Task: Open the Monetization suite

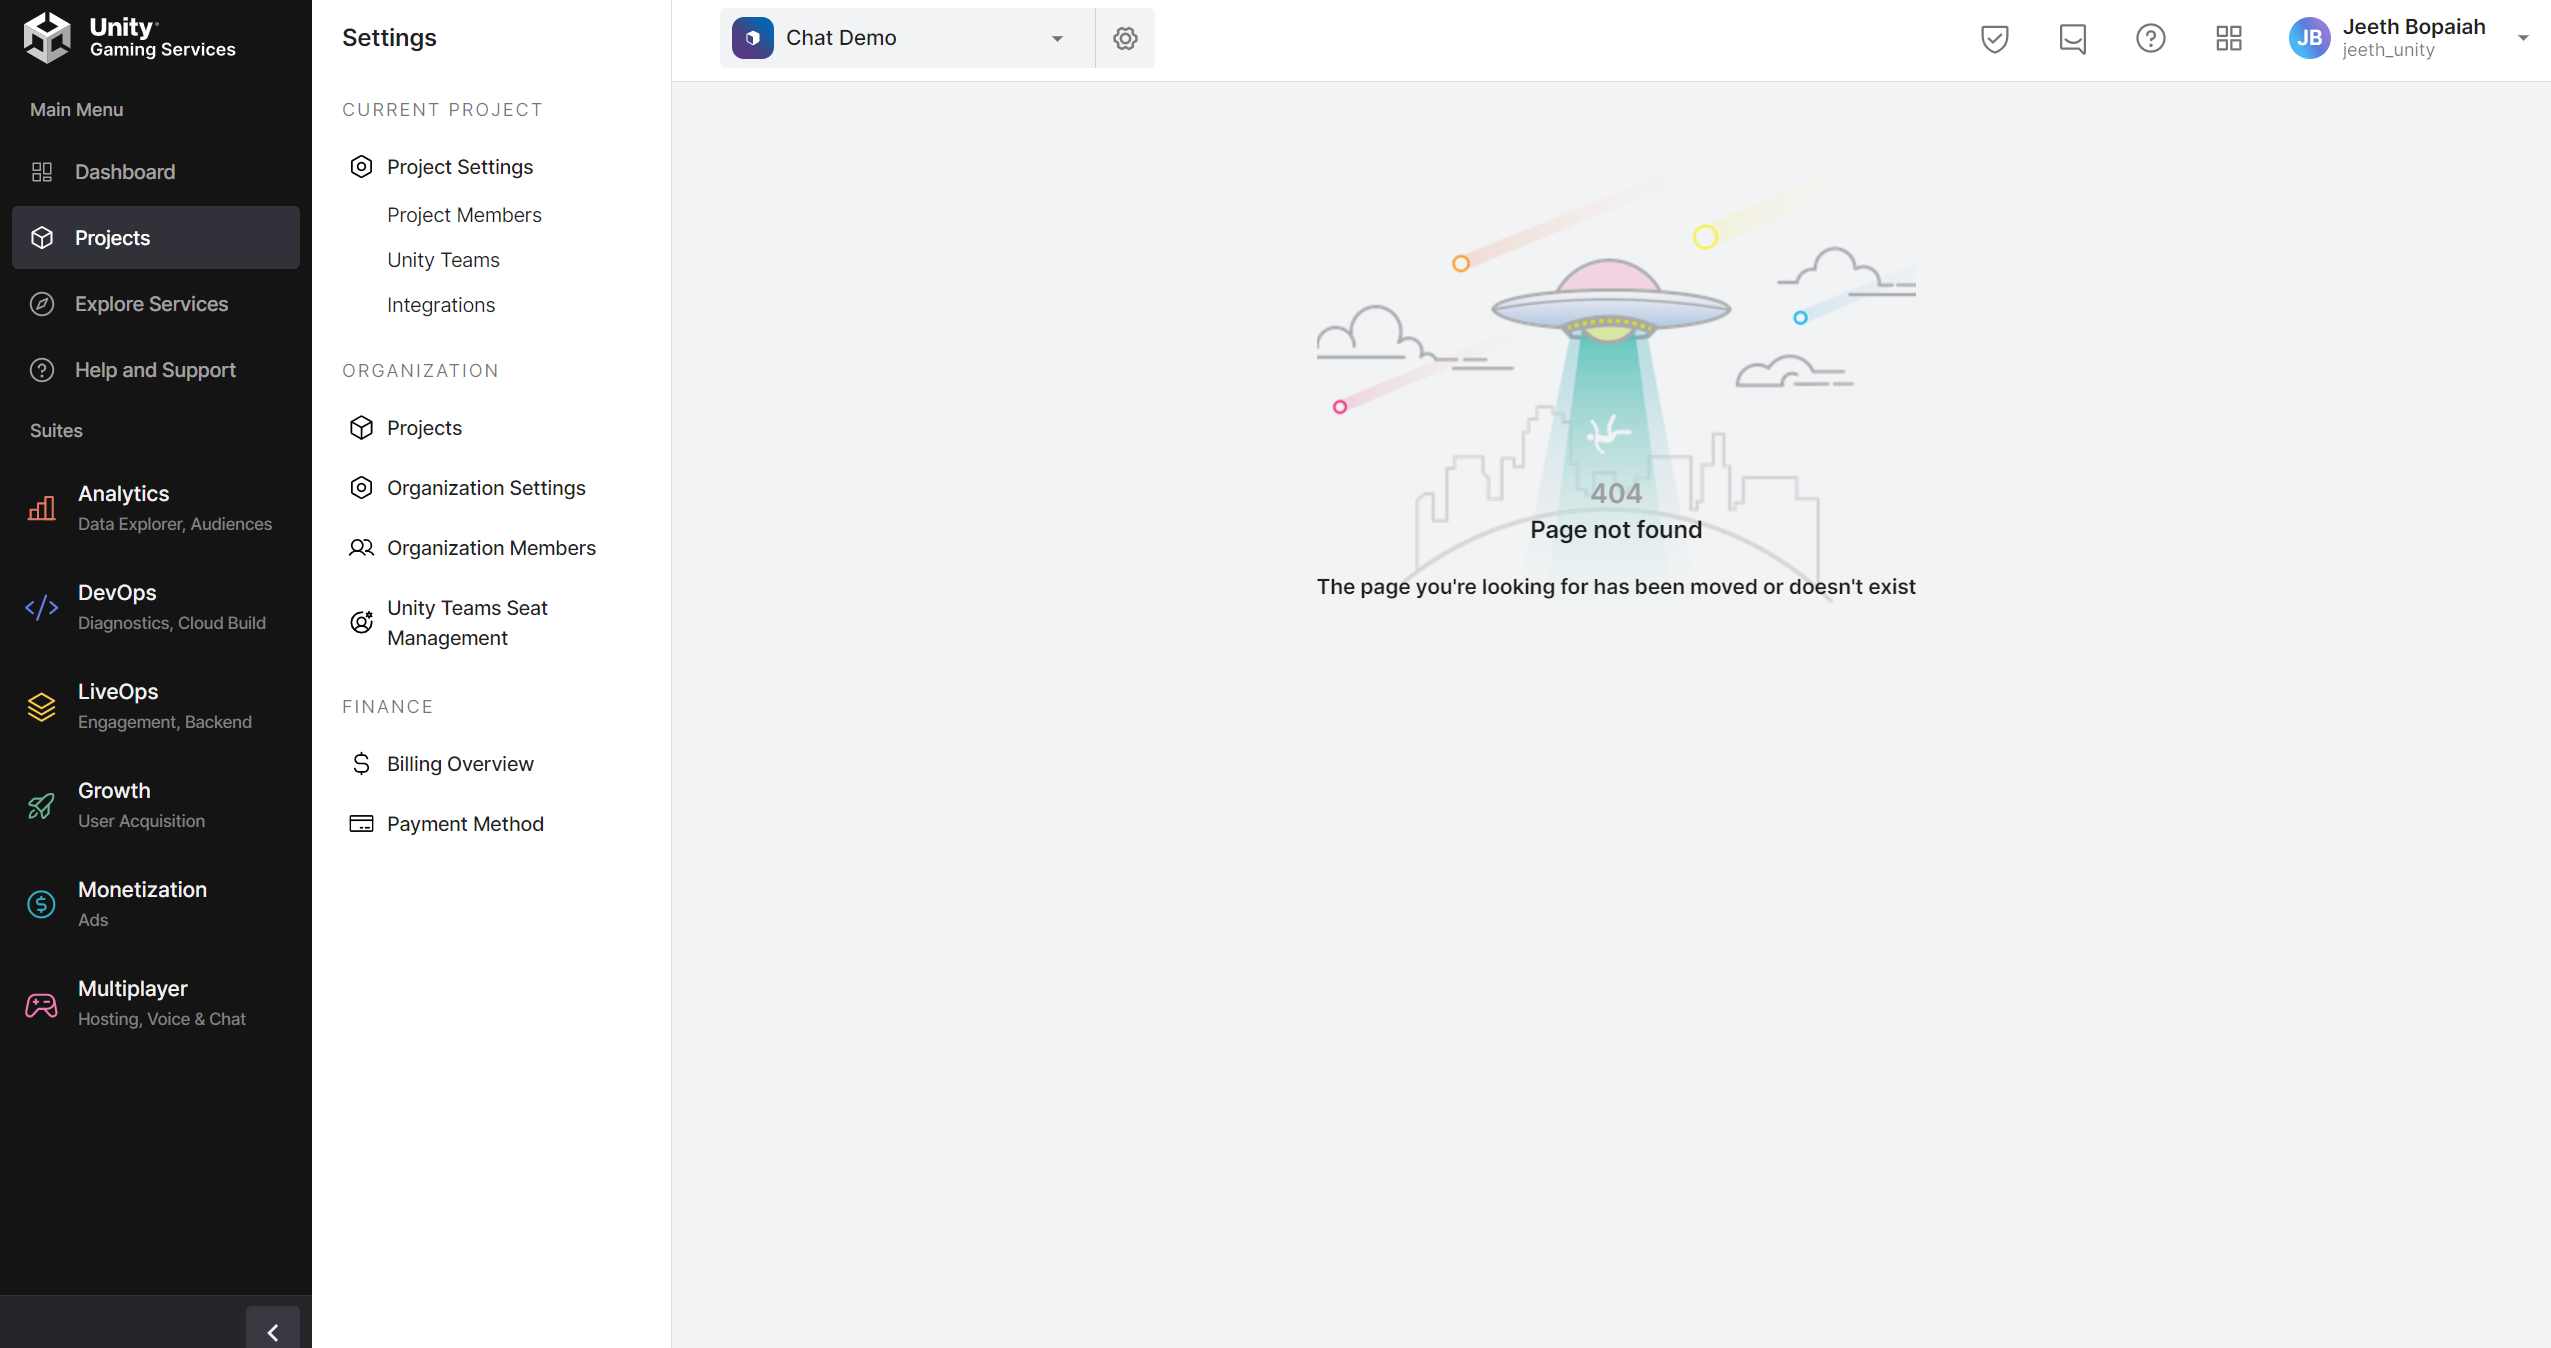Action: click(x=156, y=904)
